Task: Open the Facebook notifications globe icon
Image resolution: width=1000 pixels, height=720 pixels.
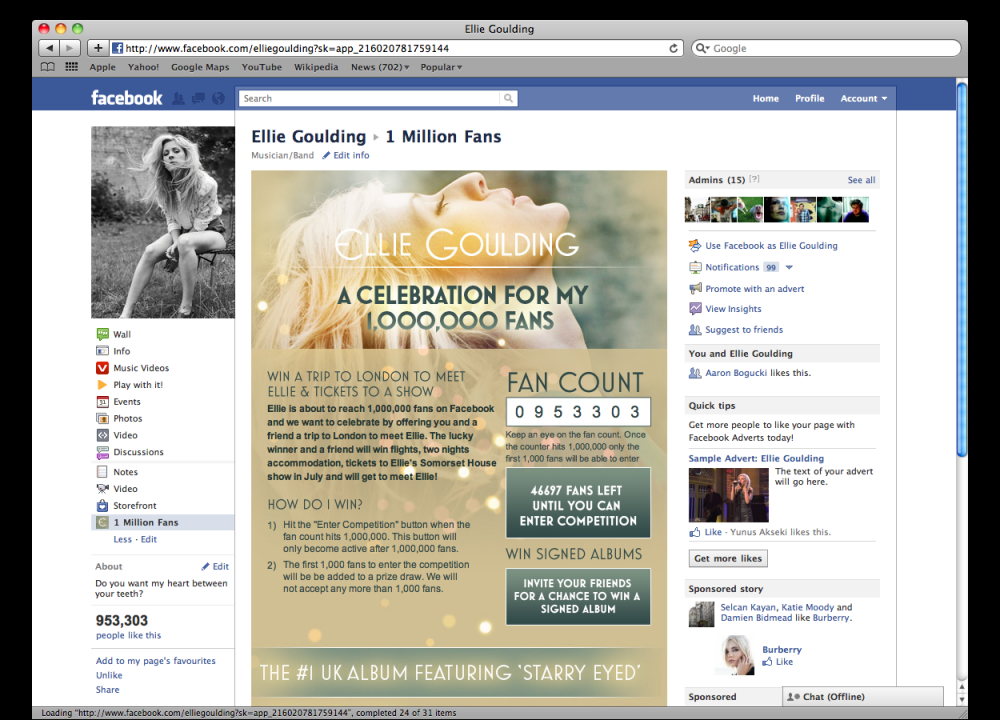Action: coord(218,98)
